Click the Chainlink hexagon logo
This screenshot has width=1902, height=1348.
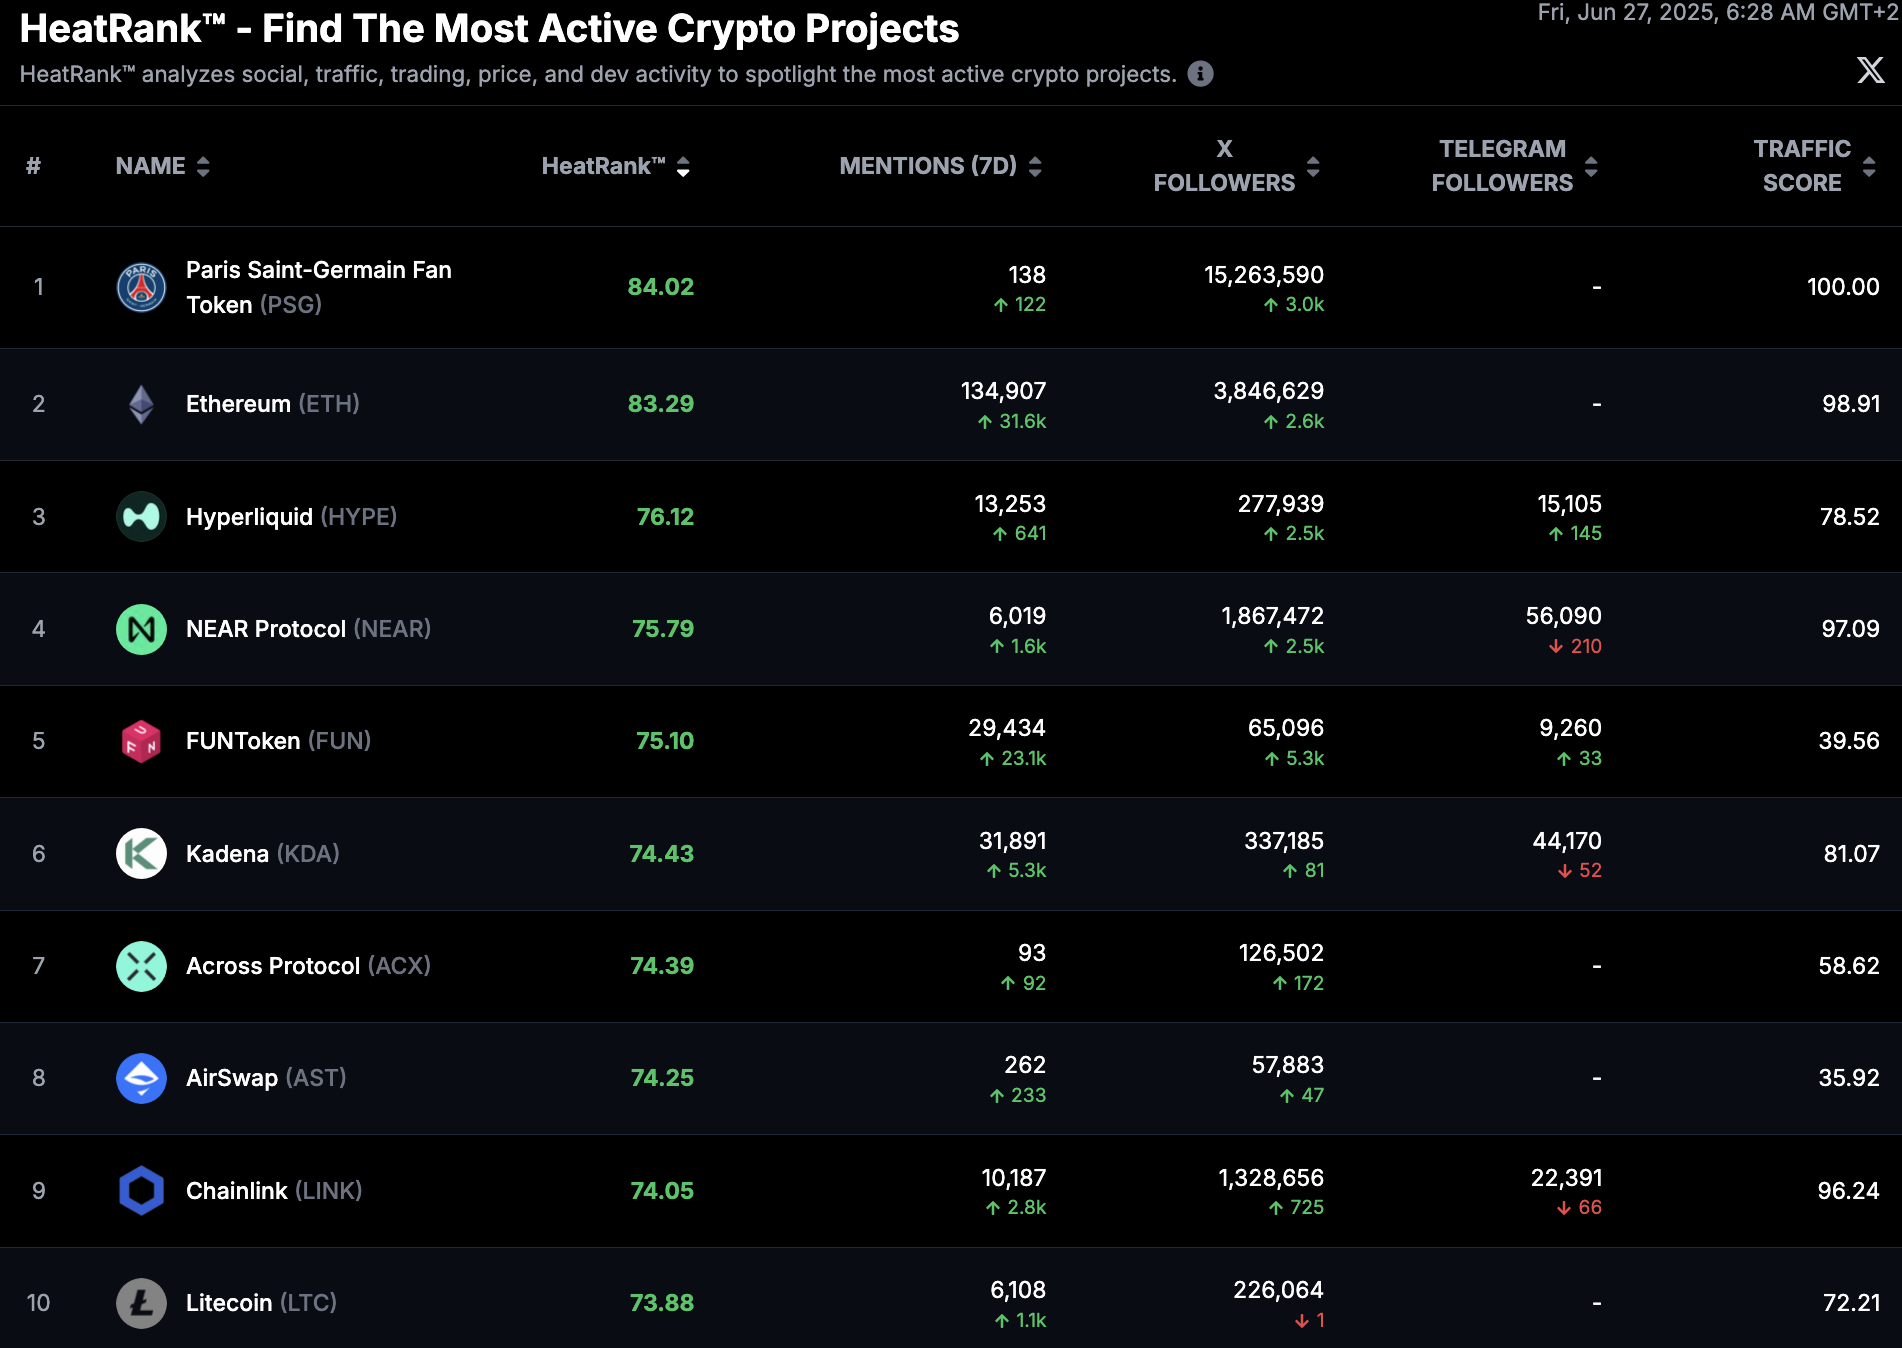141,1191
